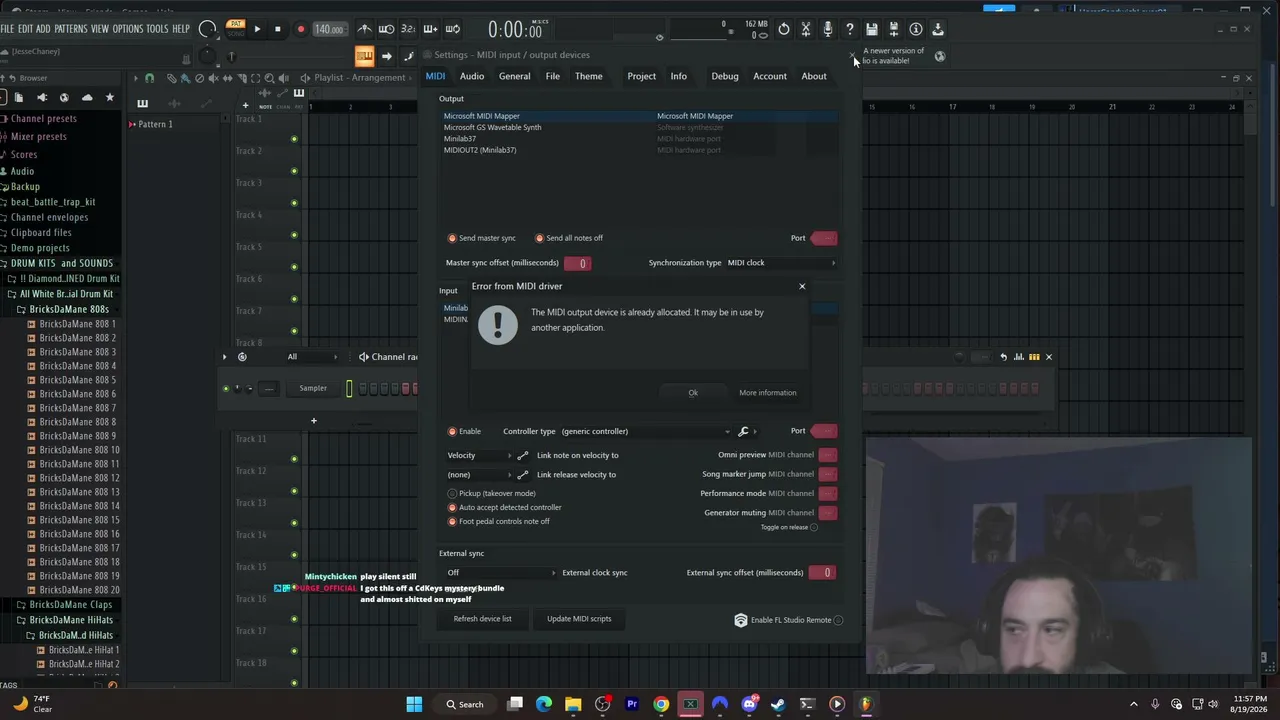Click the Refresh device list button
Screen dimensions: 1280x720
(x=482, y=619)
